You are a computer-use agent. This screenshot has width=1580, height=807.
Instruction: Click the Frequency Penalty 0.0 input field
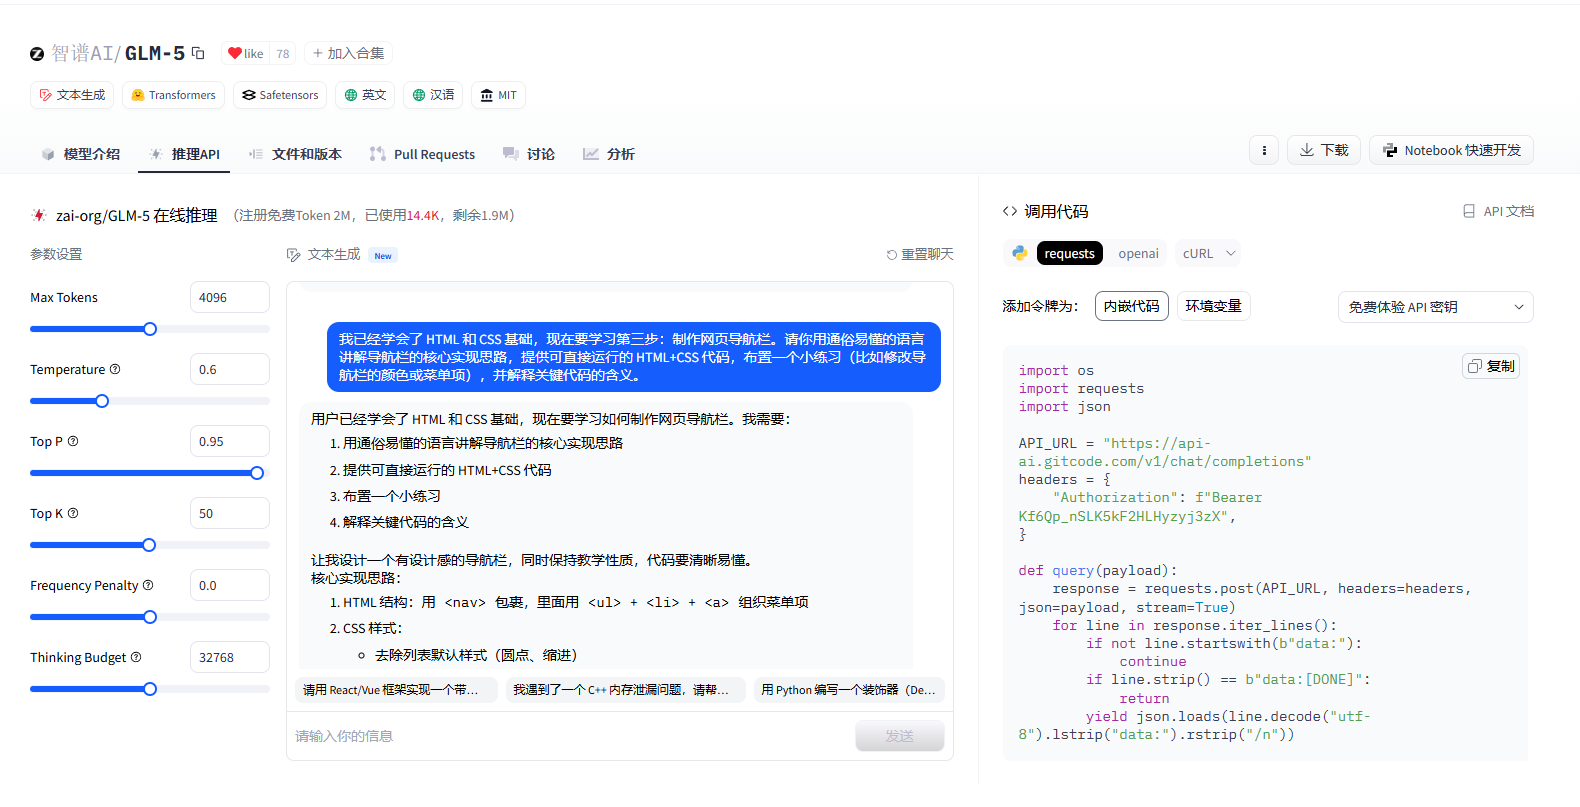230,585
